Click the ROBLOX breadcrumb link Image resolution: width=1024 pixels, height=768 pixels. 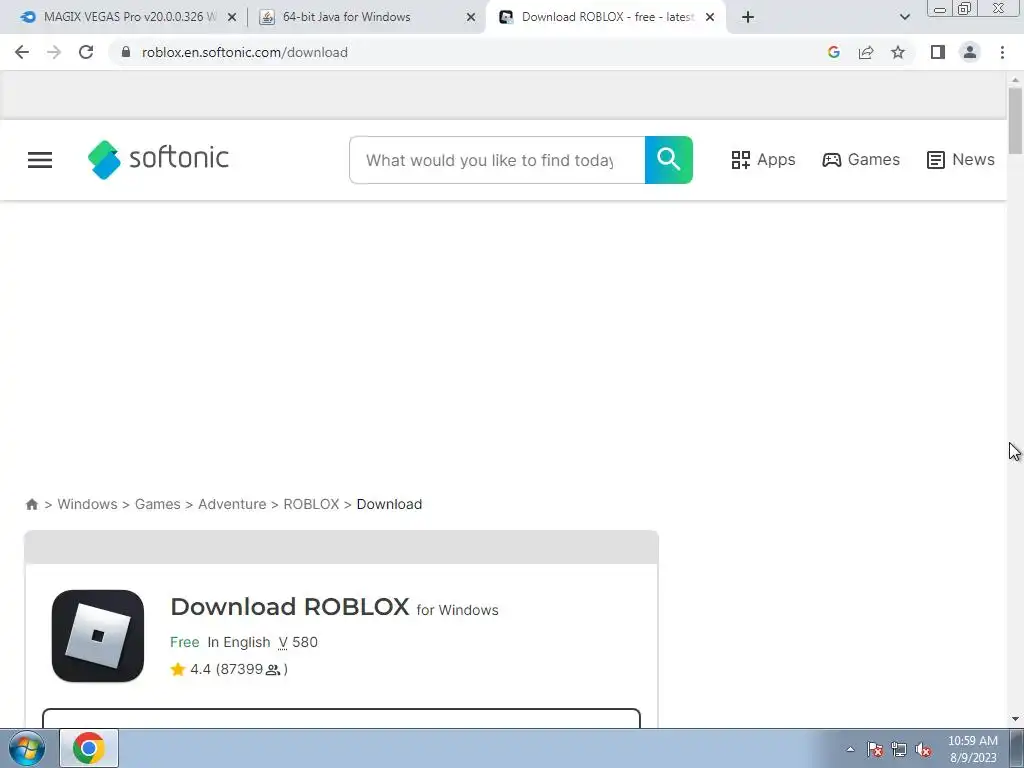311,504
